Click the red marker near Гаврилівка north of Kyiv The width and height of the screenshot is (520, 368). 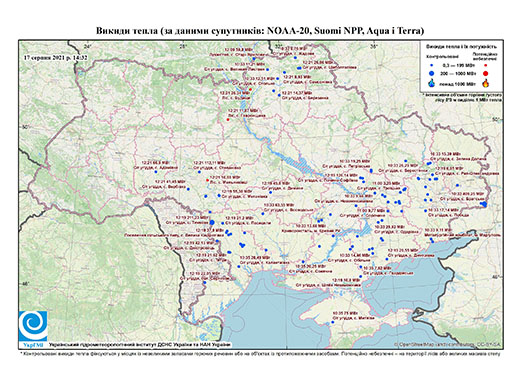point(228,119)
